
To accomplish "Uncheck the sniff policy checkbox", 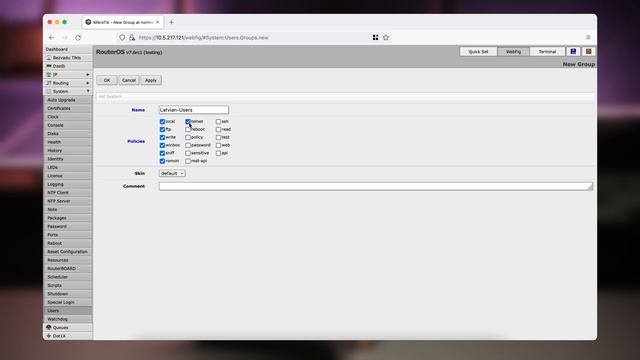I will point(162,153).
